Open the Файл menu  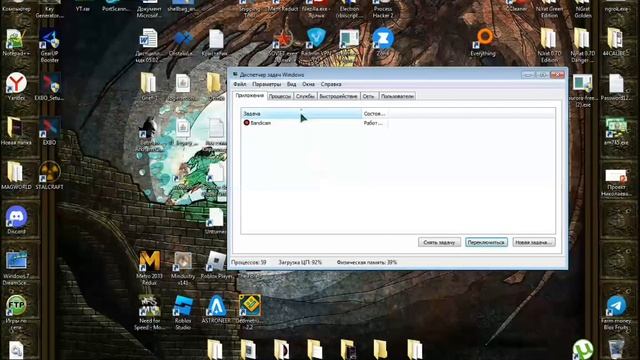click(240, 84)
